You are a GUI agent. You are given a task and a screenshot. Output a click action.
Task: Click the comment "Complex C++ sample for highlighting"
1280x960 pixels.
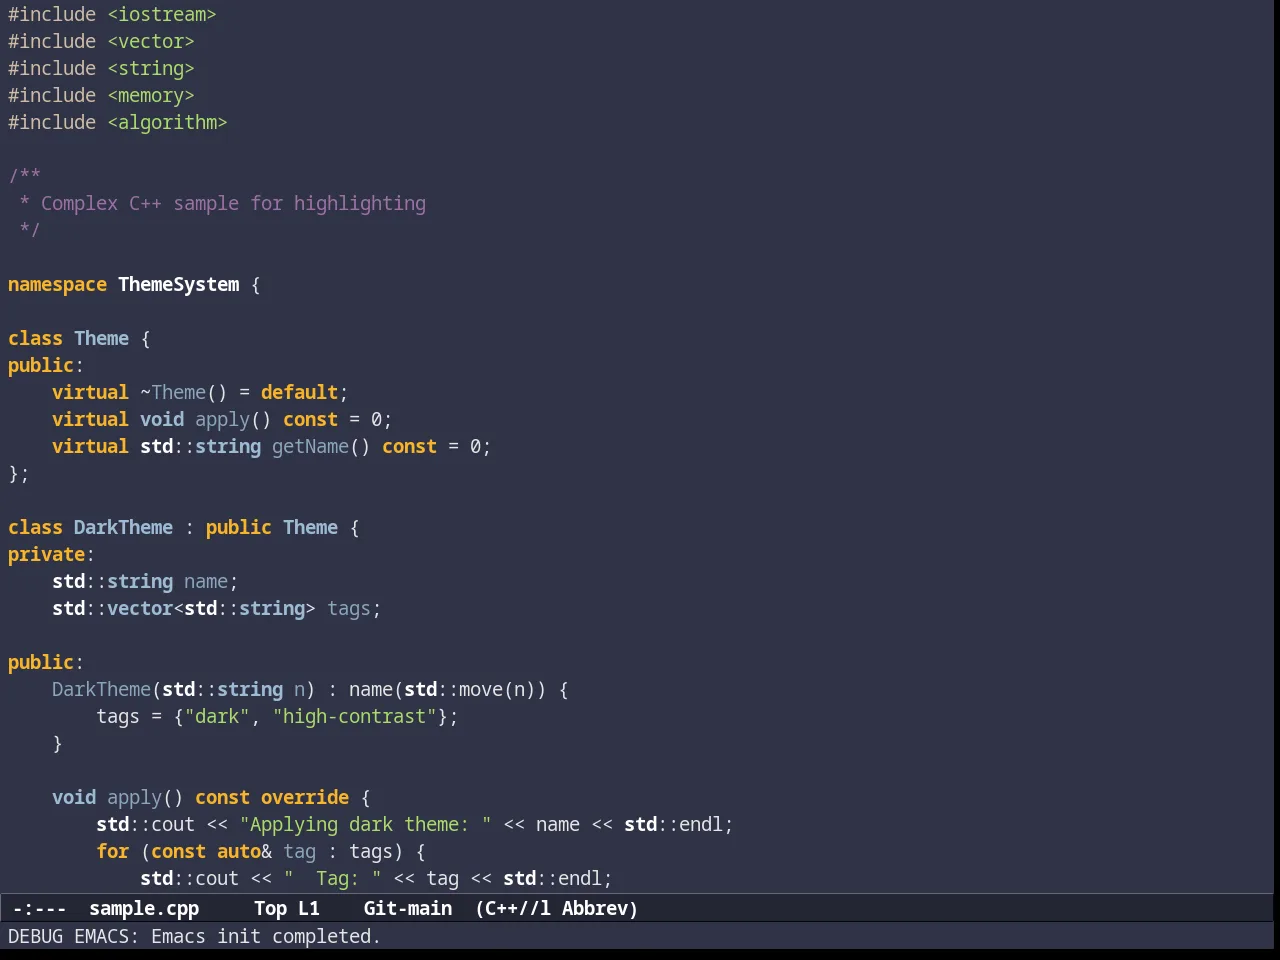pyautogui.click(x=233, y=203)
